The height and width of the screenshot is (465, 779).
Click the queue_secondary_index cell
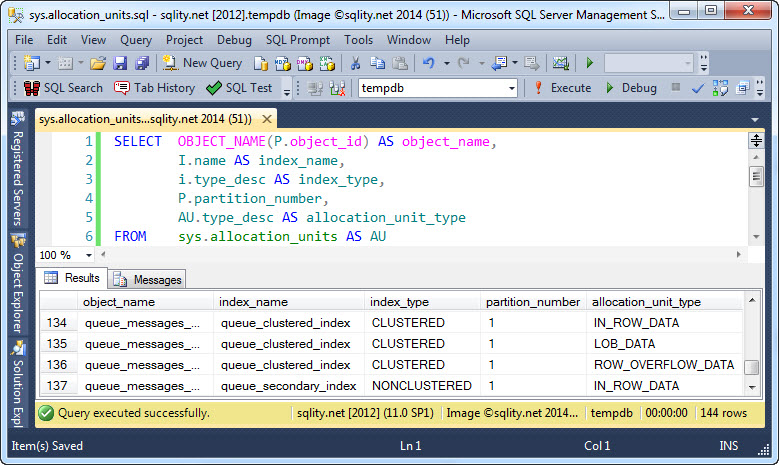[289, 386]
